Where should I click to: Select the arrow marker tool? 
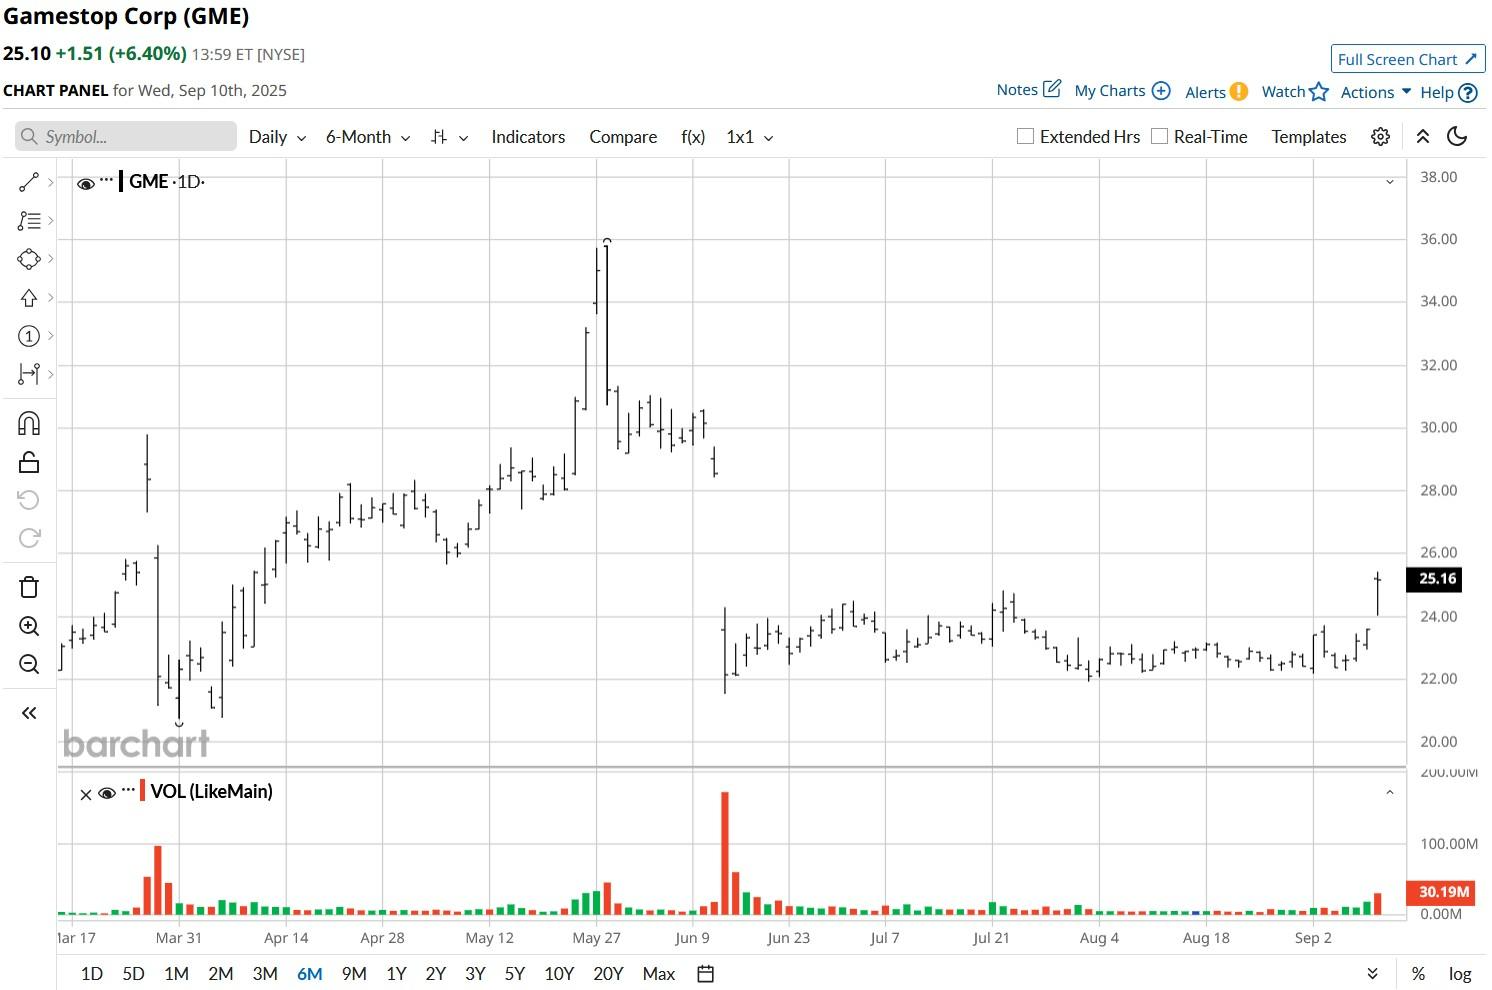29,298
